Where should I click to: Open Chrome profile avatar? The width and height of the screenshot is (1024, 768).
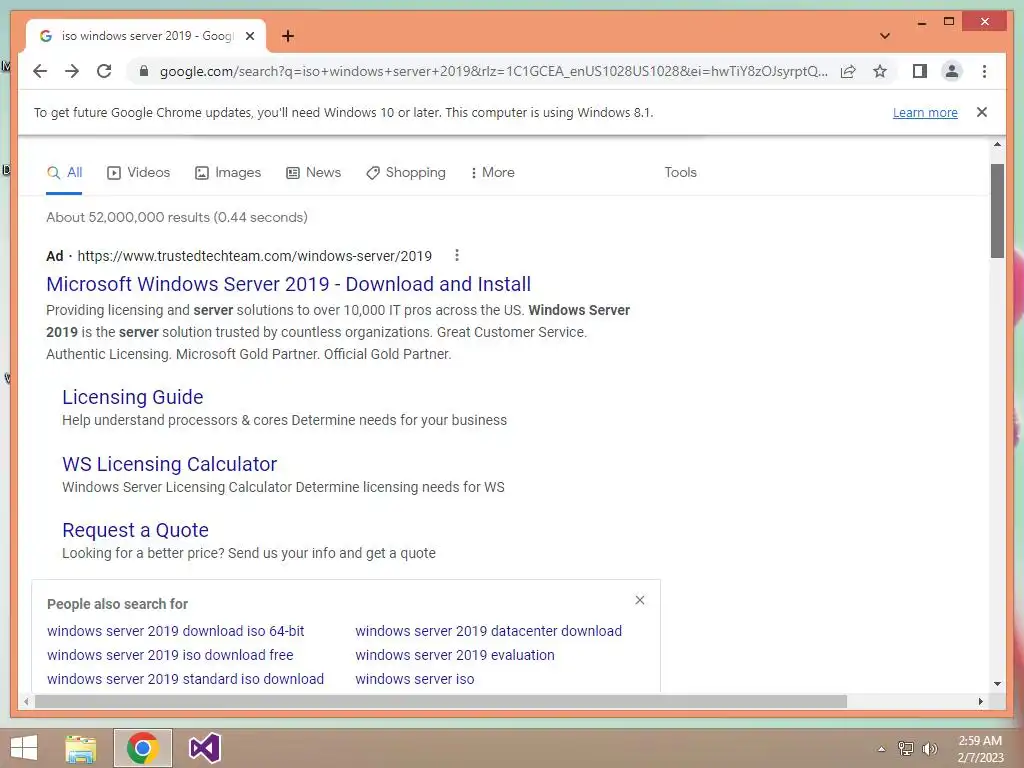(952, 71)
